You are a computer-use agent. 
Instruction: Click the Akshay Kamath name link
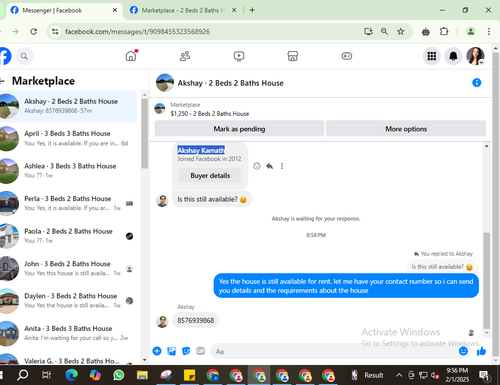(x=201, y=150)
